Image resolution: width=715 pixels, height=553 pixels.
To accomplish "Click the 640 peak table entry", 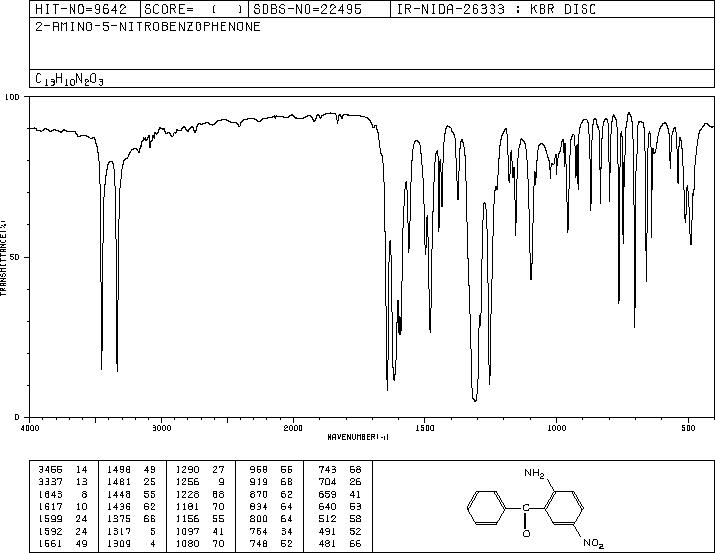I will coord(340,506).
